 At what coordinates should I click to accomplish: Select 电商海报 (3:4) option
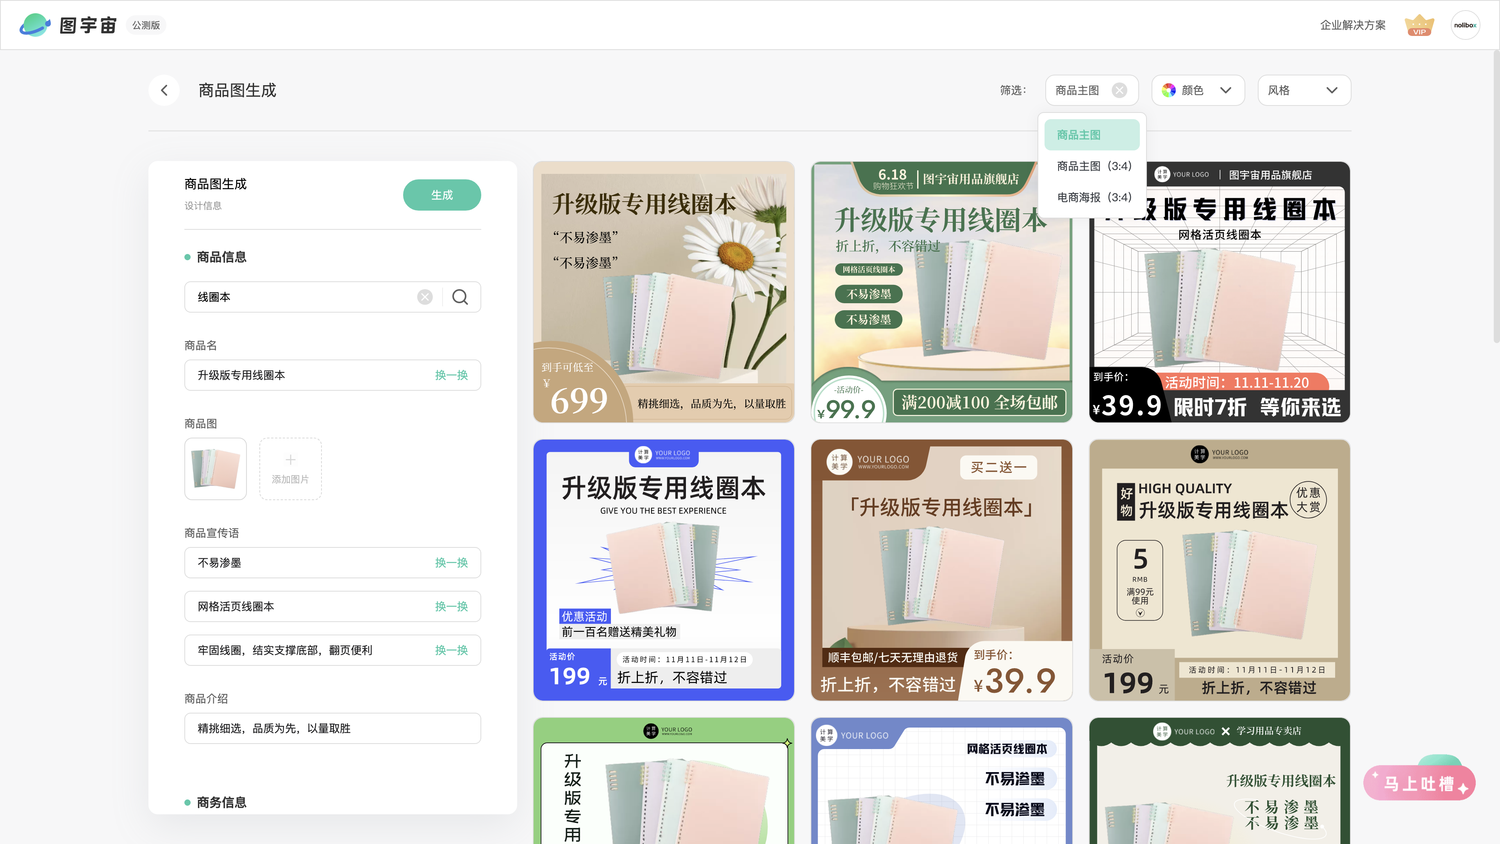(1094, 197)
